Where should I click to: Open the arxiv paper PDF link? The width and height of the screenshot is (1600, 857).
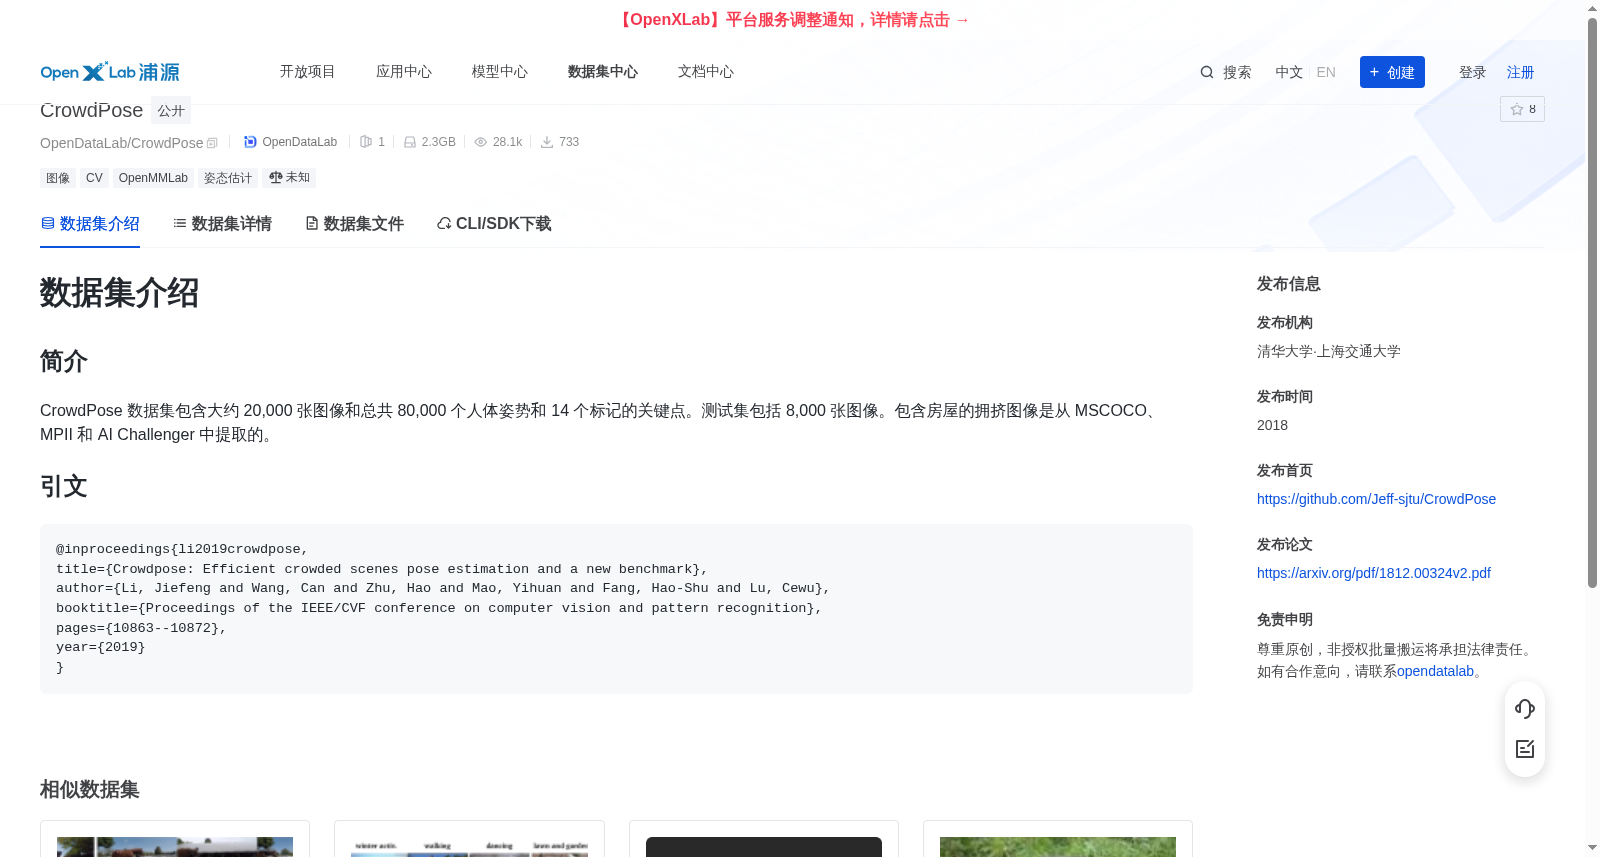(1373, 573)
